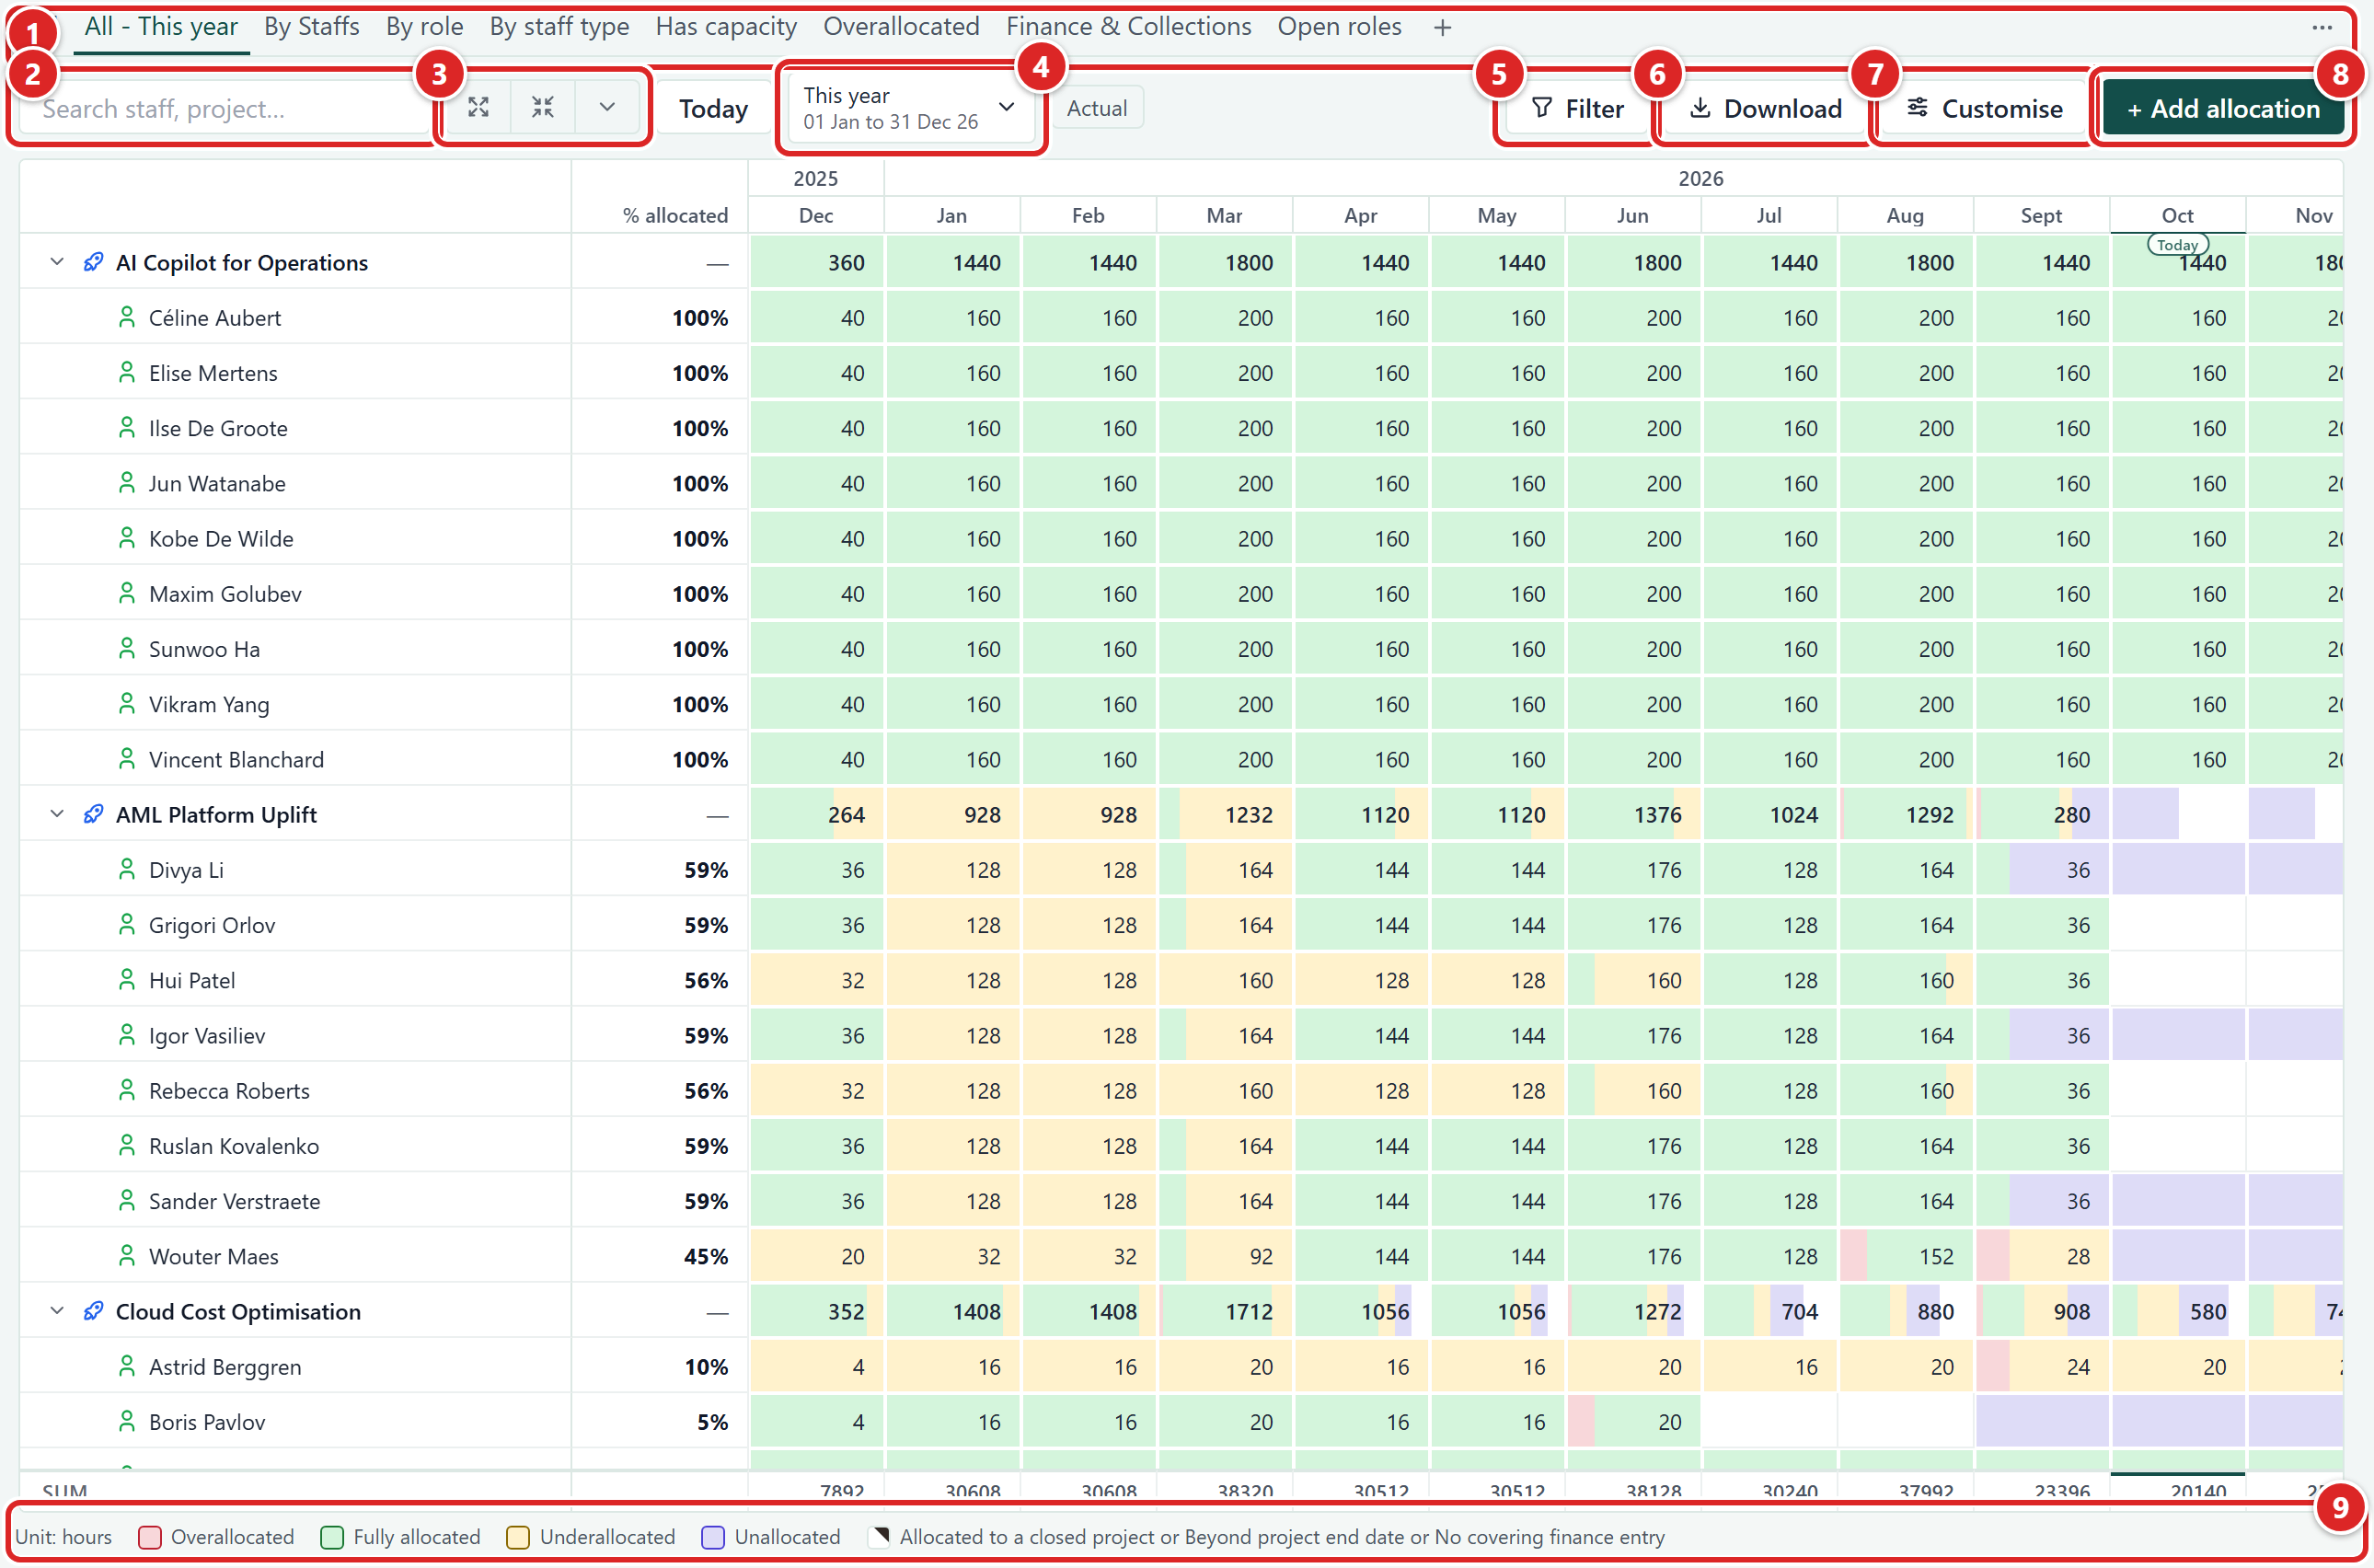Click the closed project legend corner marker
The width and height of the screenshot is (2374, 1568).
coord(878,1537)
